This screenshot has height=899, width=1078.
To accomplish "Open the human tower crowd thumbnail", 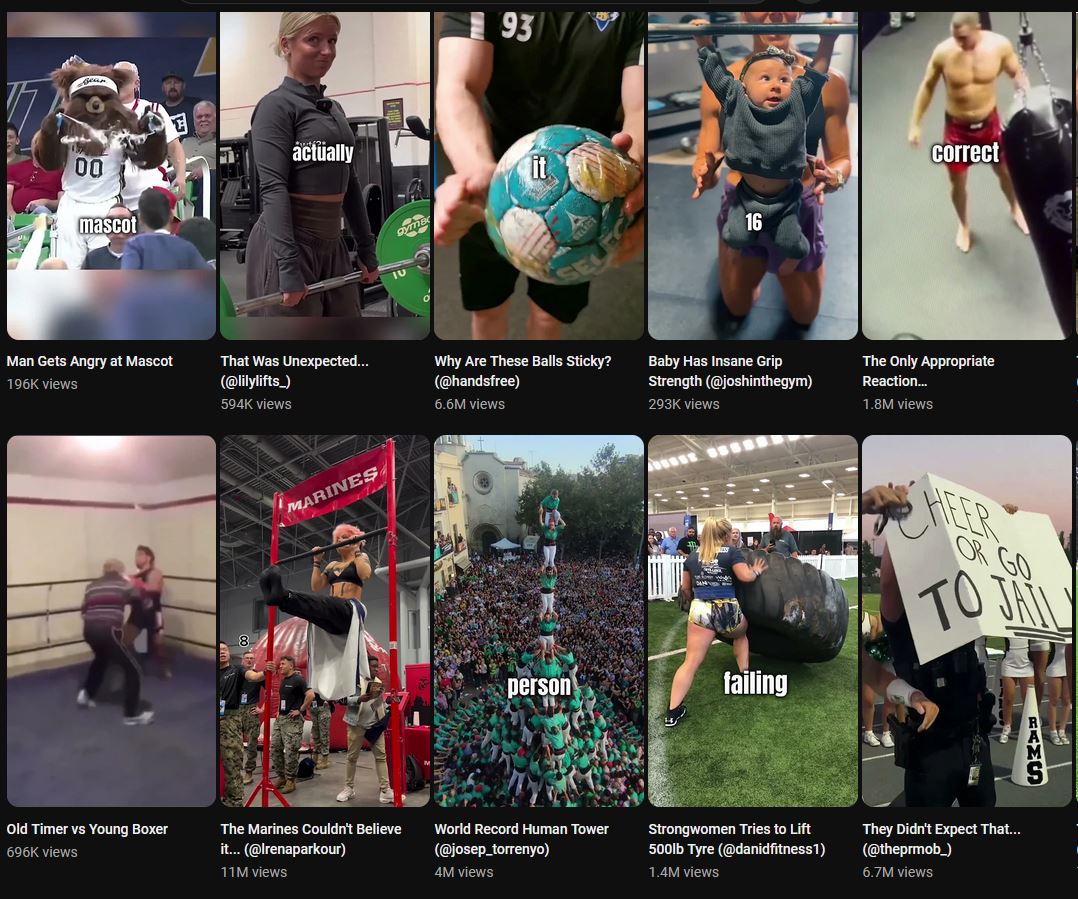I will click(539, 621).
